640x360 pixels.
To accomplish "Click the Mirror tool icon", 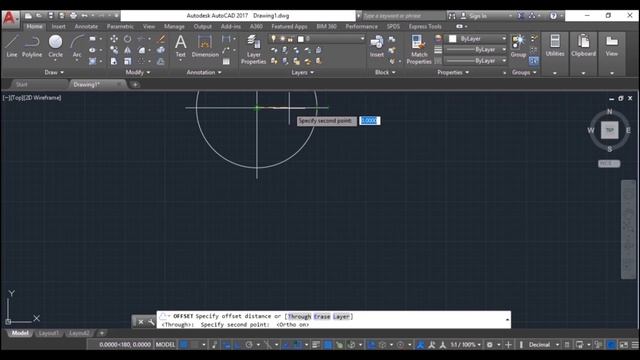I will click(x=127, y=50).
